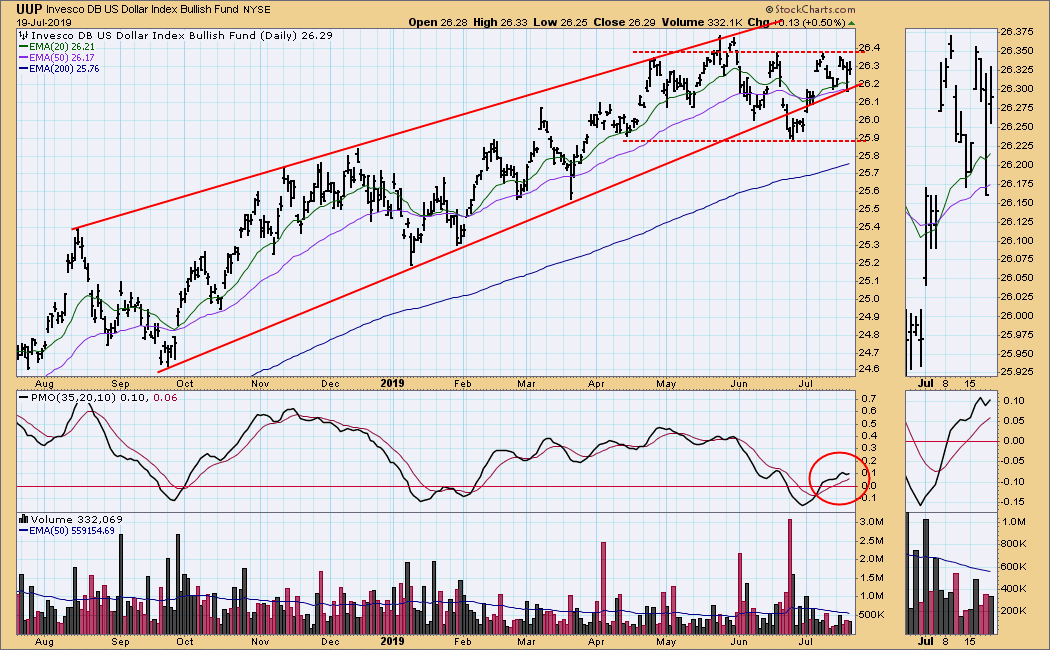Select the Nov label on the main date axis

[x=261, y=382]
